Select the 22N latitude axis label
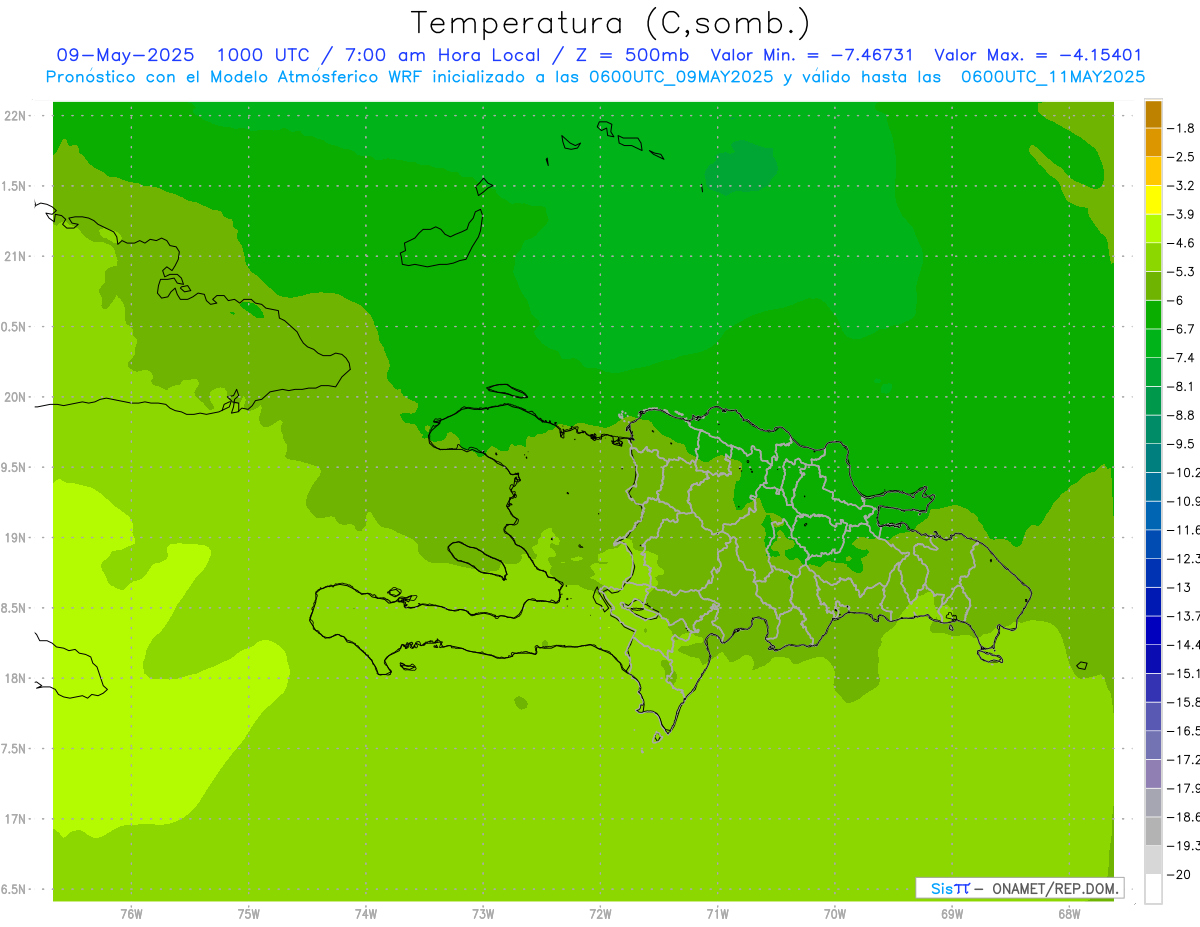The image size is (1200, 927). tap(15, 116)
